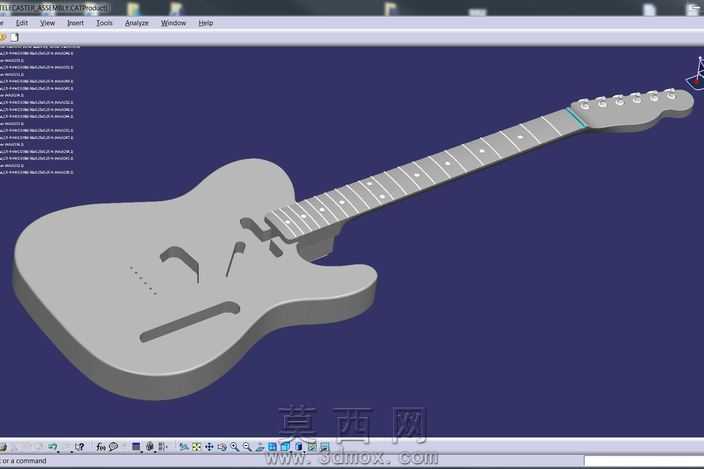Click the purple table icon in bottom toolbar

(x=136, y=446)
